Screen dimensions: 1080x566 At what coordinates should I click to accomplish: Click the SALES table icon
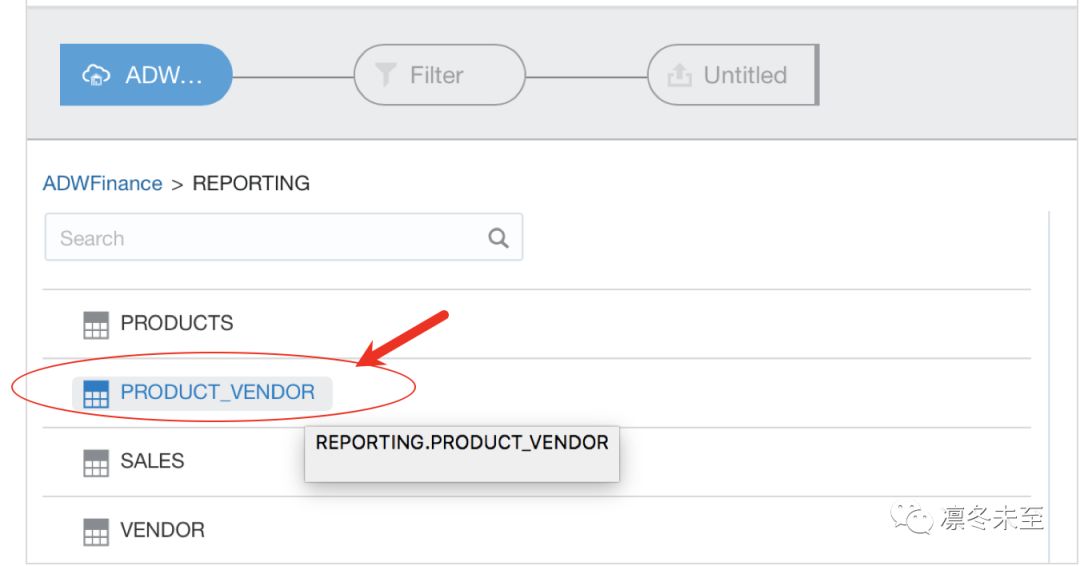coord(96,463)
